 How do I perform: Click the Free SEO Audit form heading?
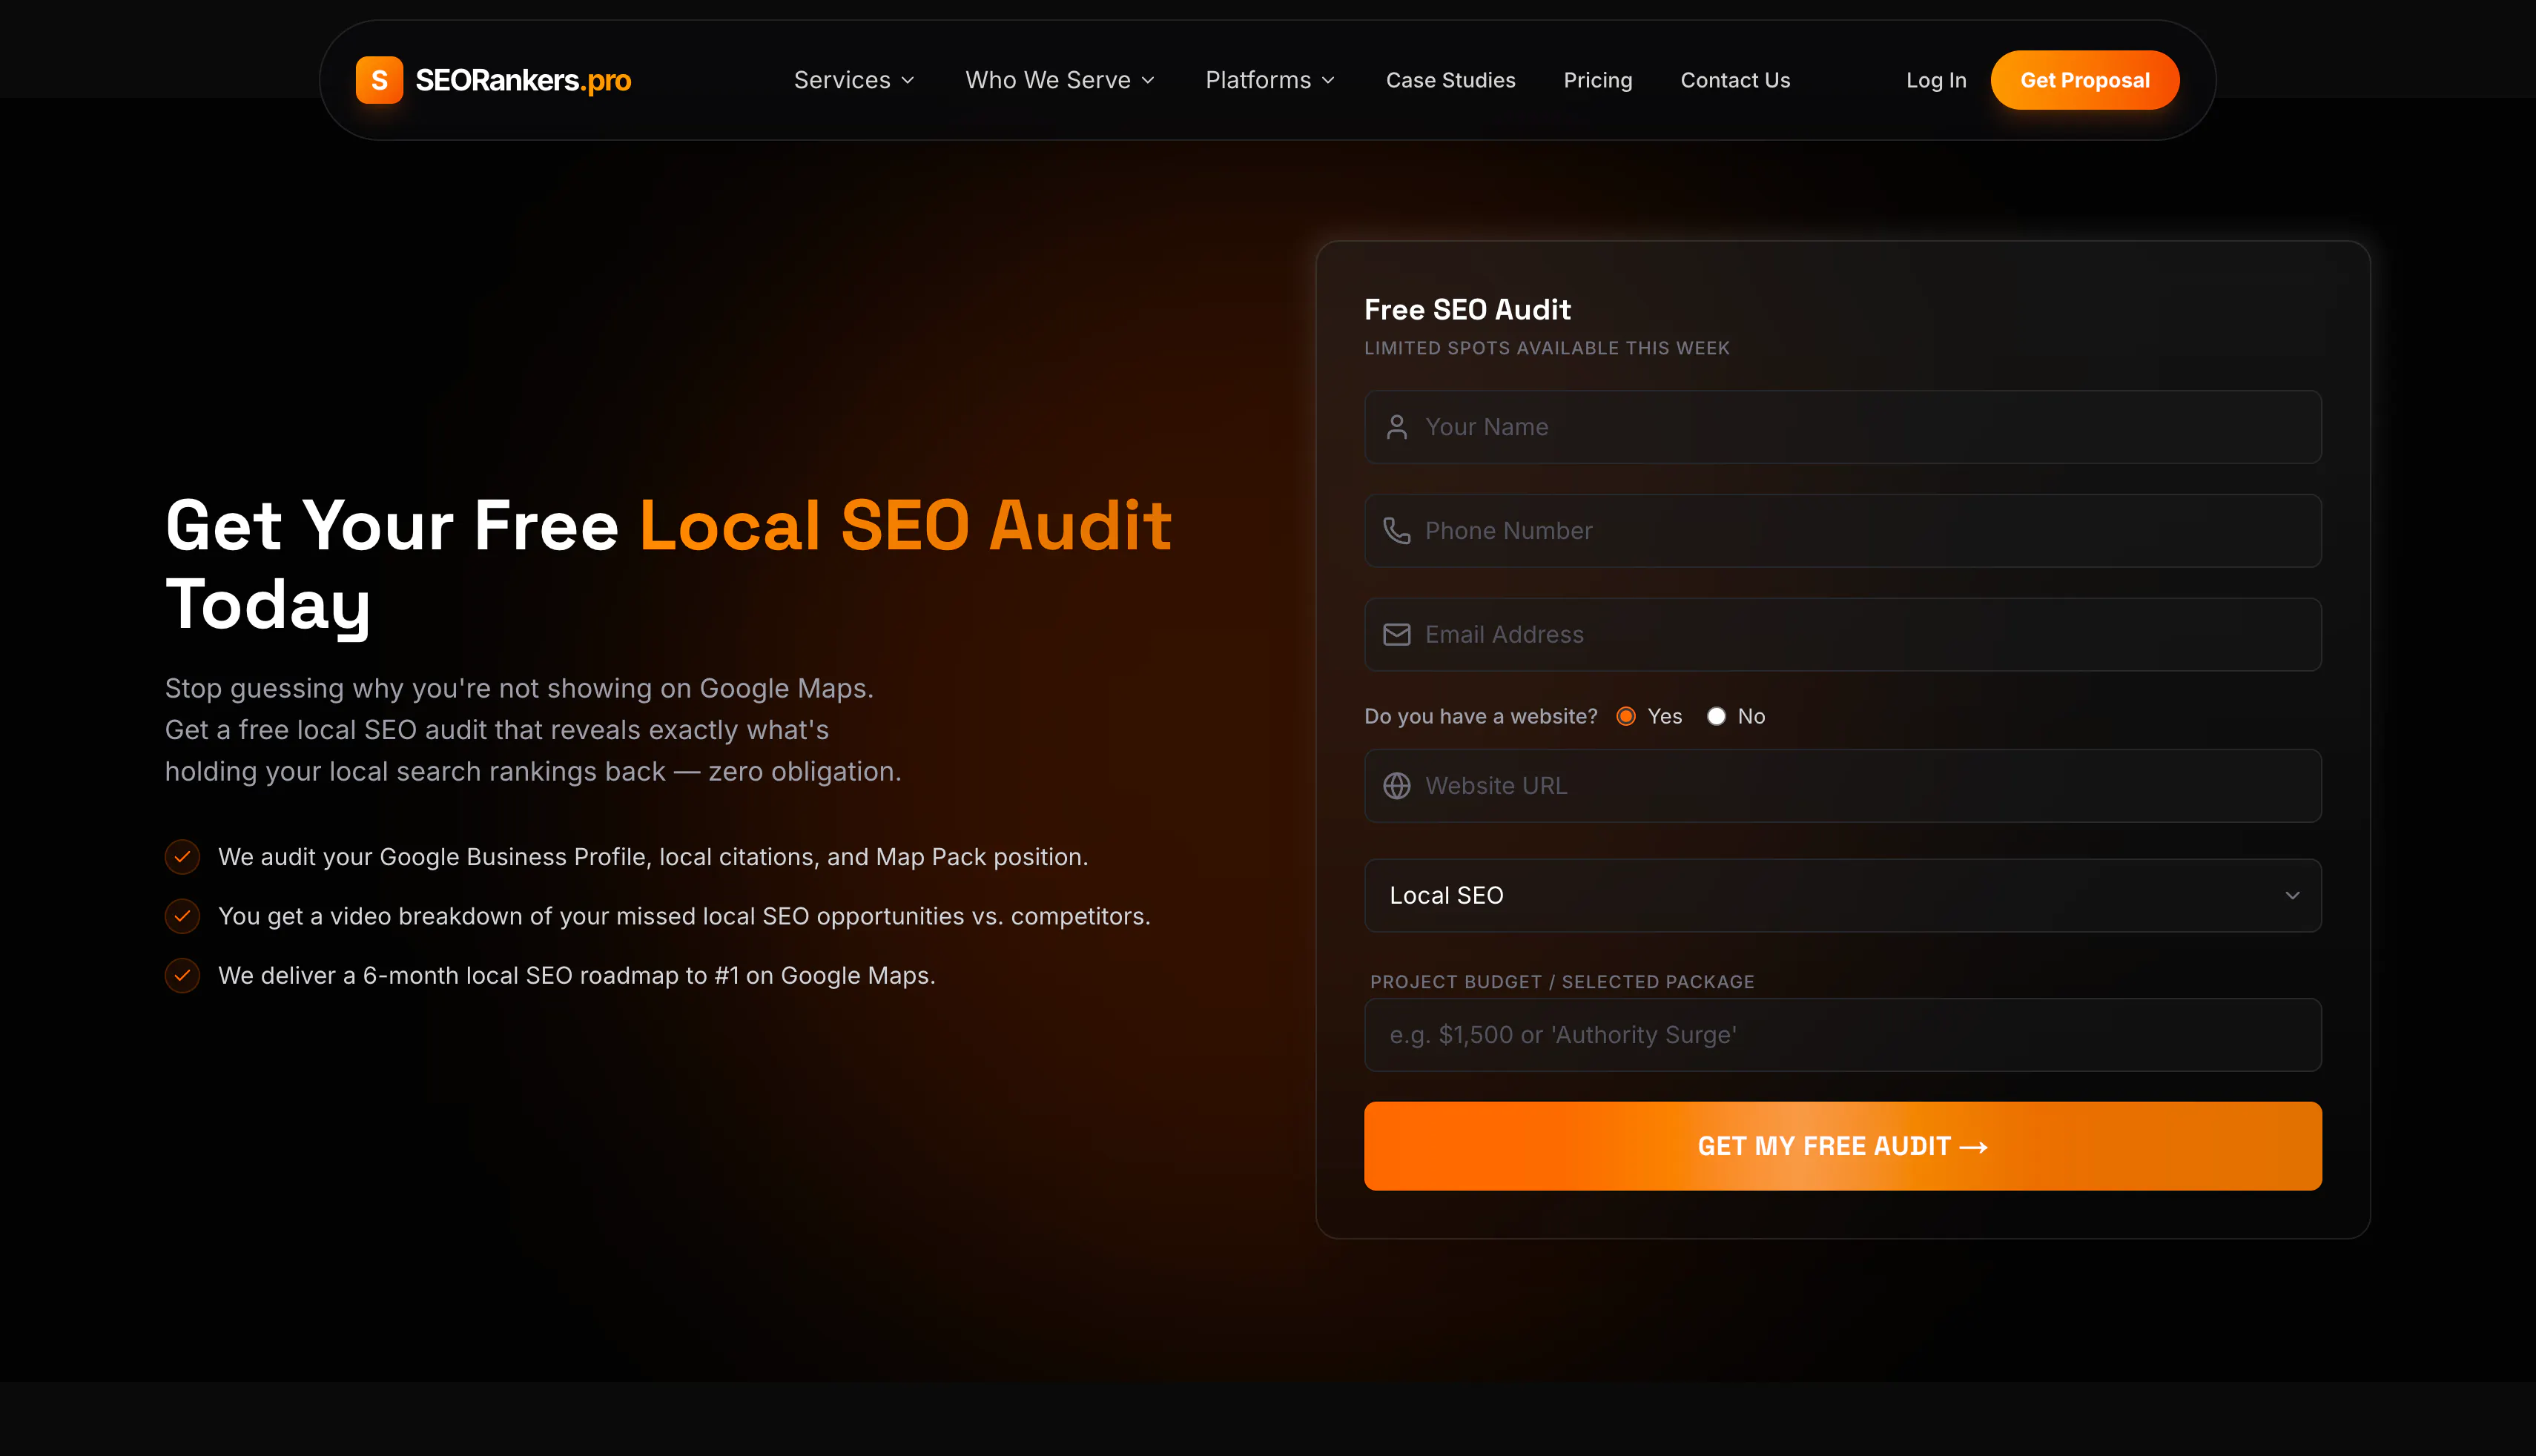[1467, 310]
